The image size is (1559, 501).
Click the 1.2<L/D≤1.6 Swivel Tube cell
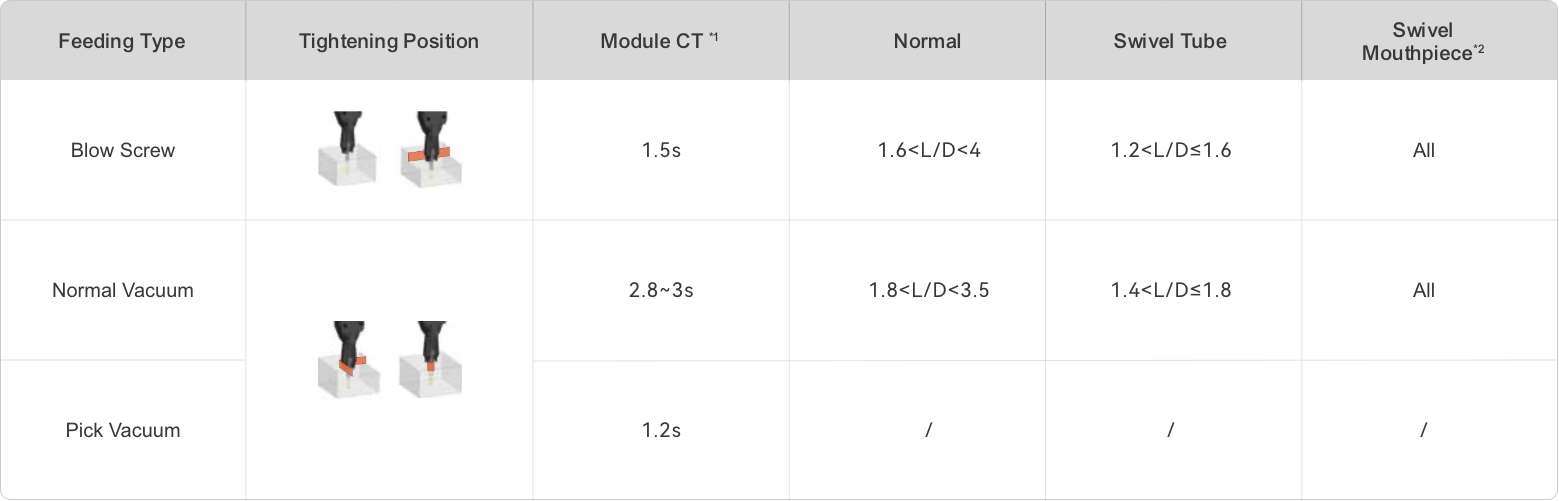[x=1170, y=151]
